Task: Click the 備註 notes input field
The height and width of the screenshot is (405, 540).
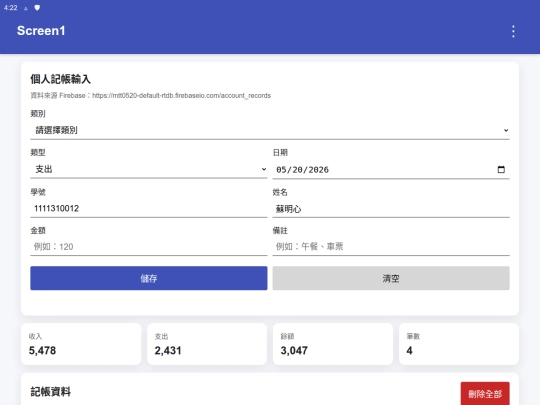Action: [x=391, y=247]
